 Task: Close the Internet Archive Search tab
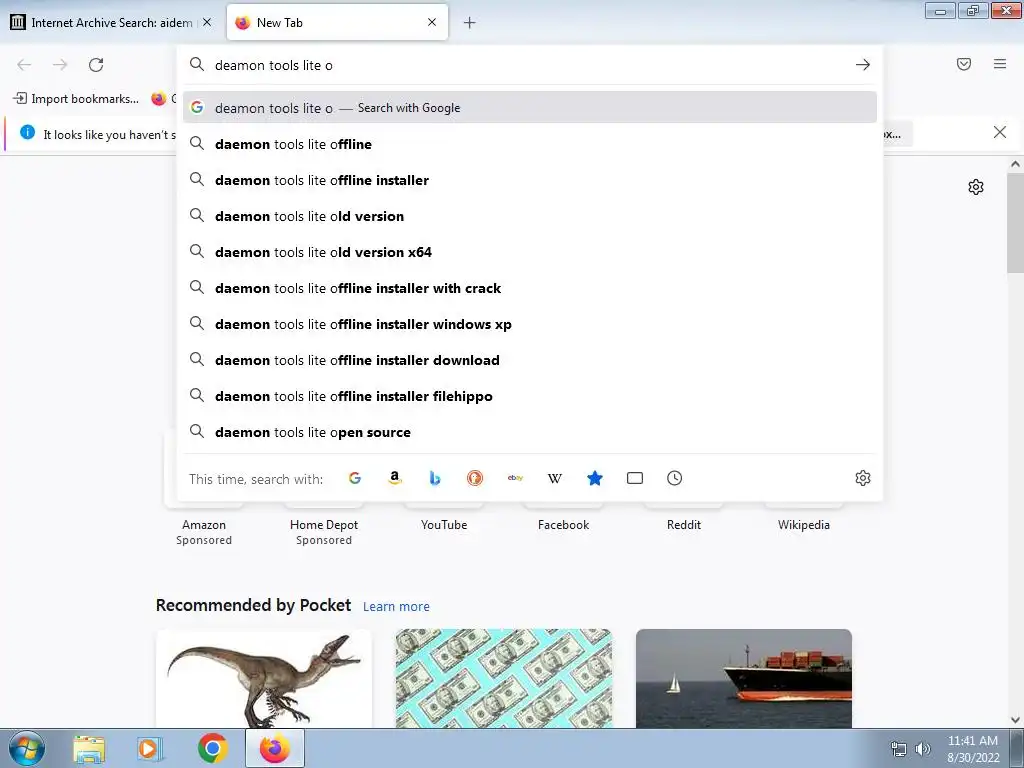(x=207, y=22)
